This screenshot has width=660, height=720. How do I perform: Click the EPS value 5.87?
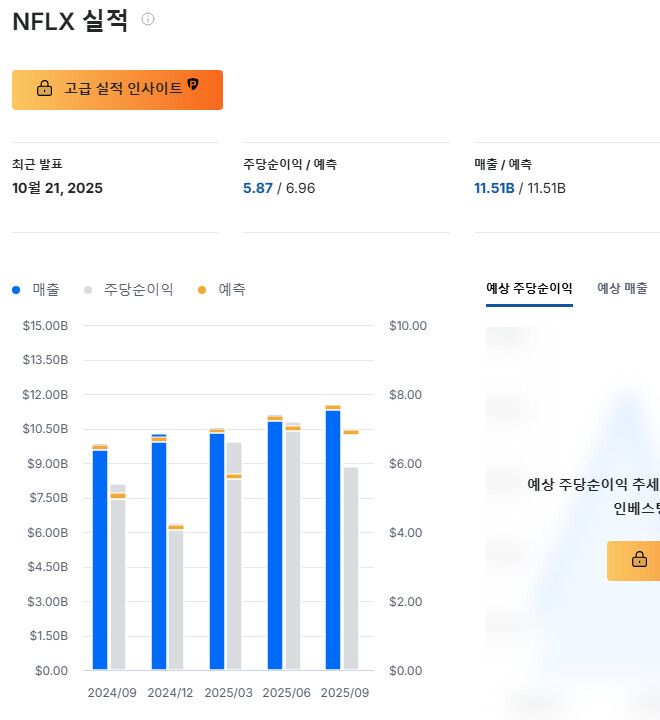point(258,188)
